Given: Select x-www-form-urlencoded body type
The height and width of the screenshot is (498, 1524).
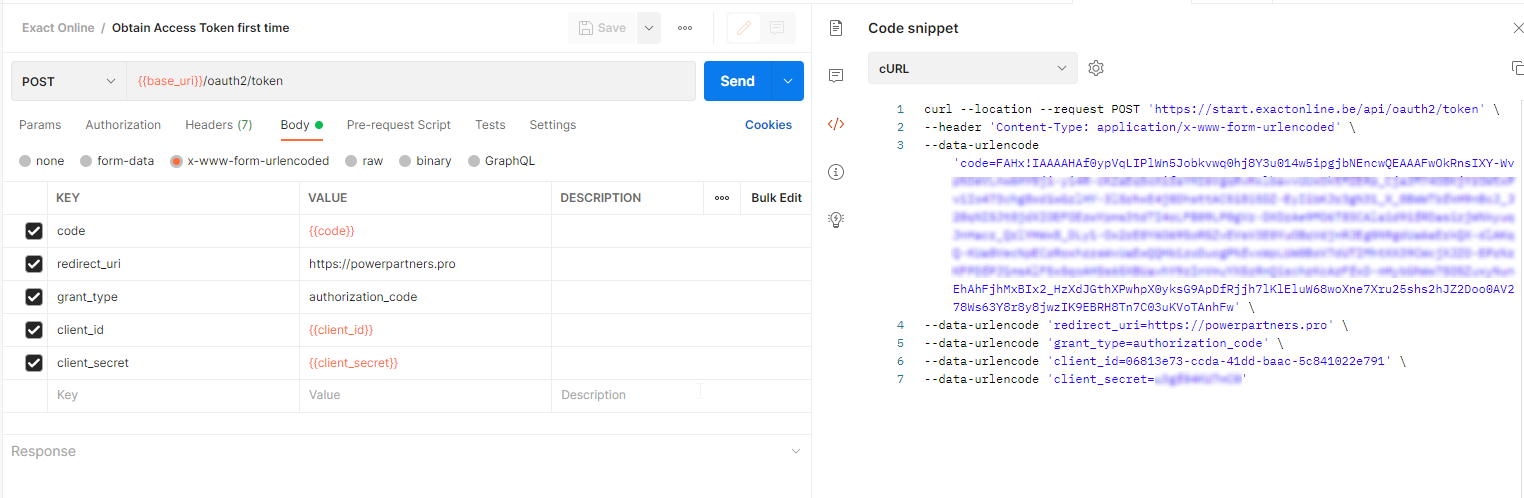Looking at the screenshot, I should tap(249, 161).
